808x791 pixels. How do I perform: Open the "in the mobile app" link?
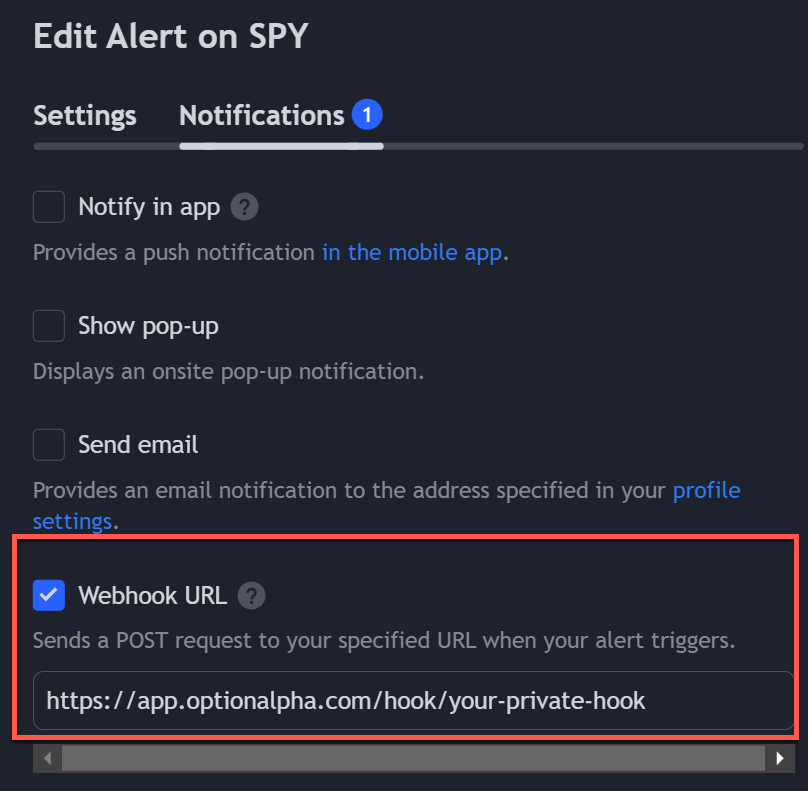pyautogui.click(x=409, y=252)
